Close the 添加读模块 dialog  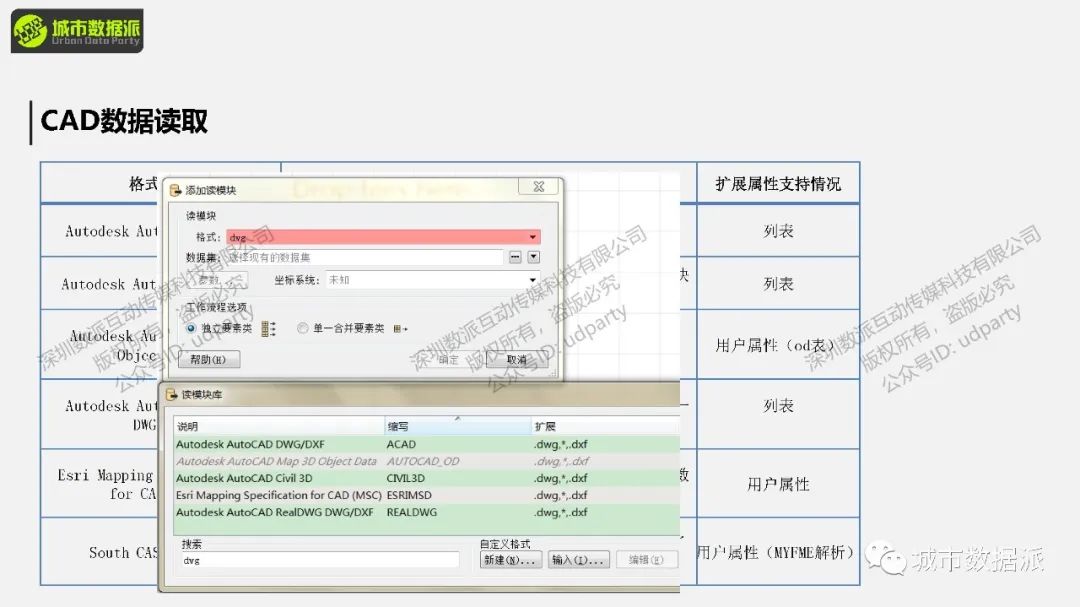(539, 187)
